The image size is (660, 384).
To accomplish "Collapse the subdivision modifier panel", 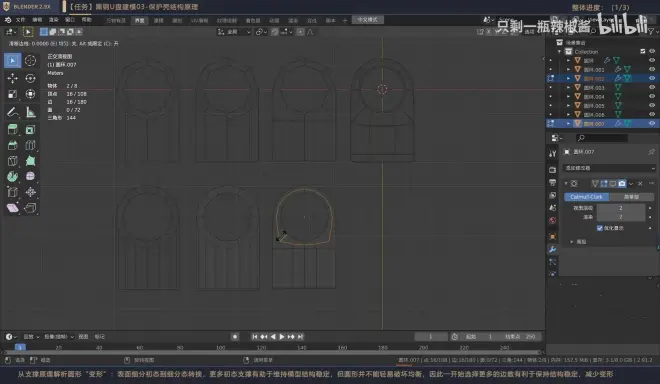I will pyautogui.click(x=566, y=184).
